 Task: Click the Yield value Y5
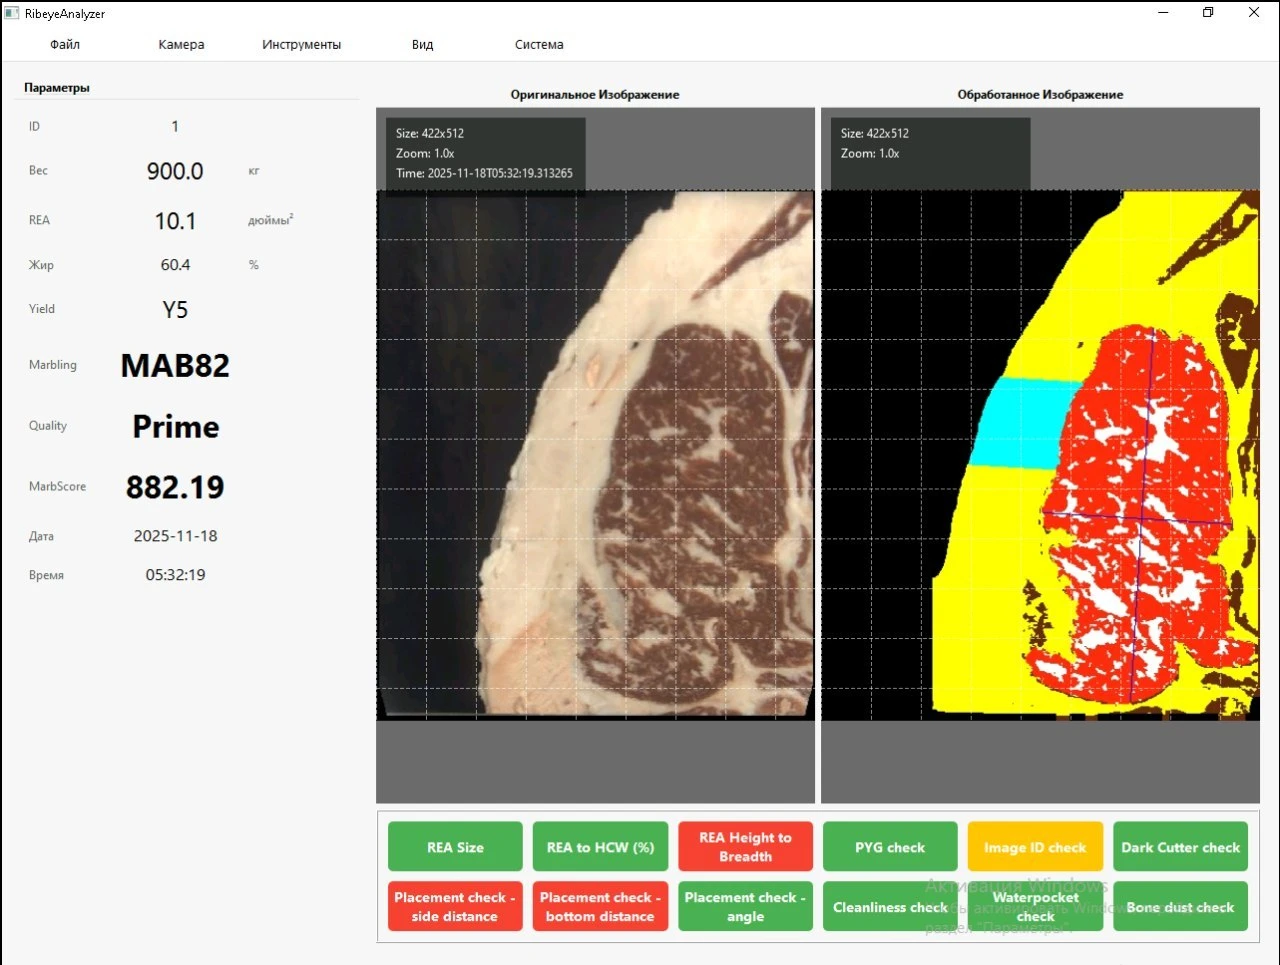point(175,310)
